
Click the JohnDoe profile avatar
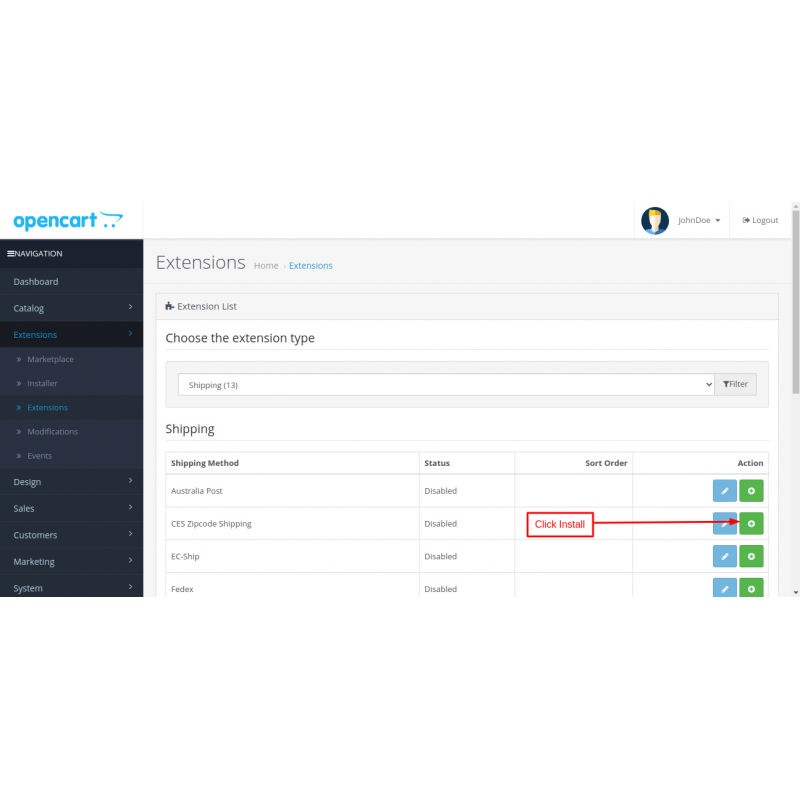tap(654, 220)
